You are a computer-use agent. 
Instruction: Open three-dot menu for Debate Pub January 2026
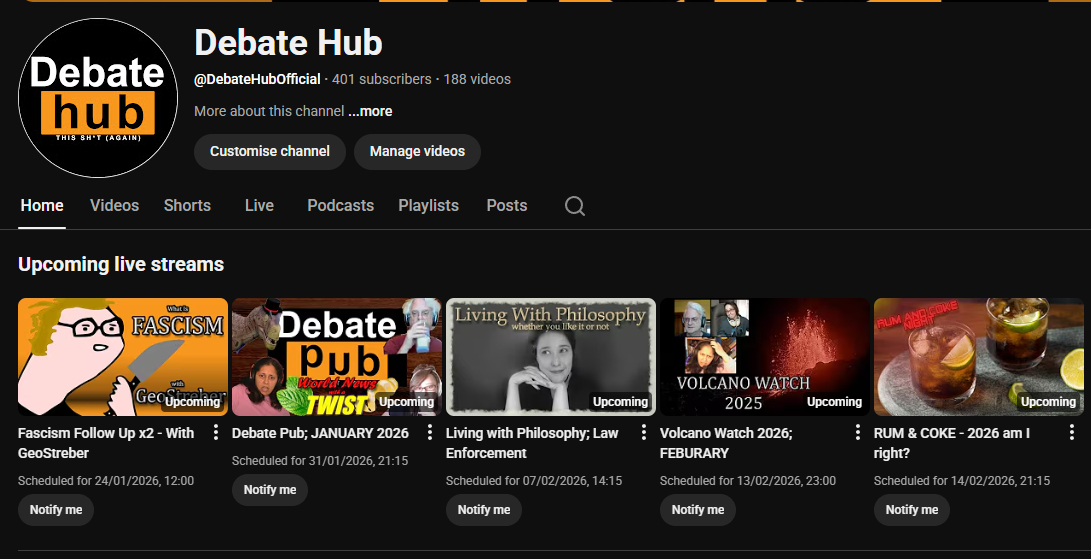[430, 433]
